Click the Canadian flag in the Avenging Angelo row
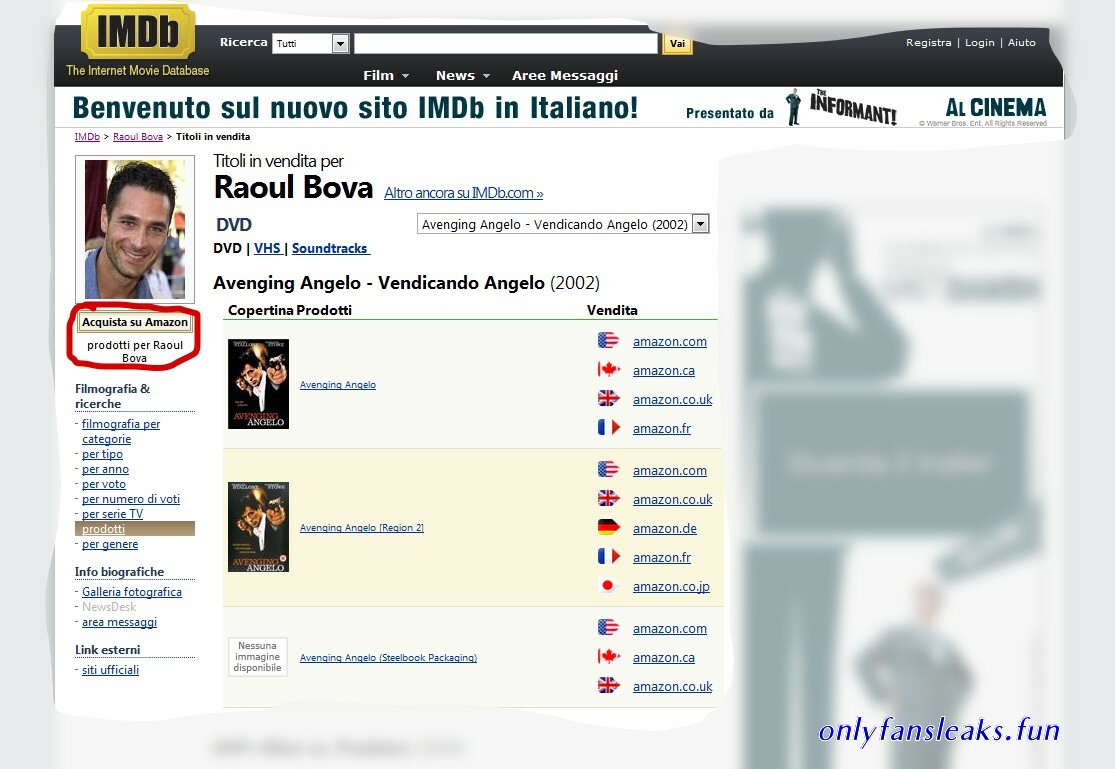Screen dimensions: 1115x769 [608, 369]
